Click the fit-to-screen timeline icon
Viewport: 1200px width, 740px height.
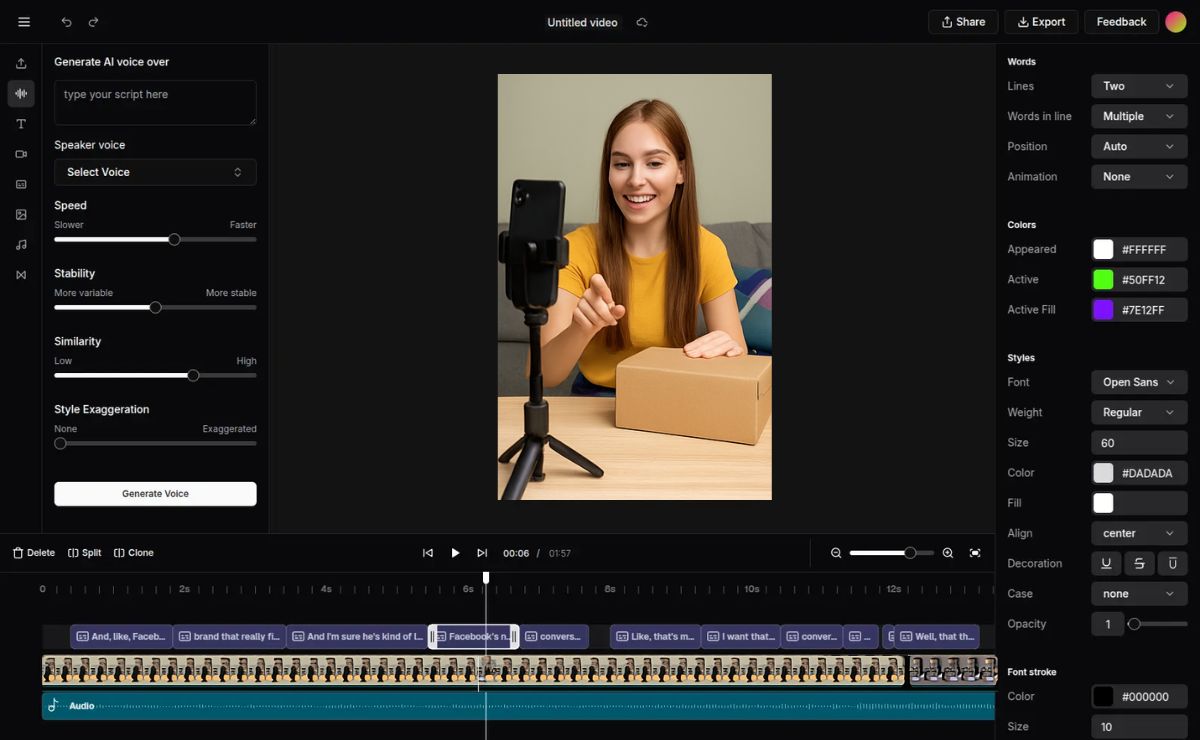pos(975,553)
